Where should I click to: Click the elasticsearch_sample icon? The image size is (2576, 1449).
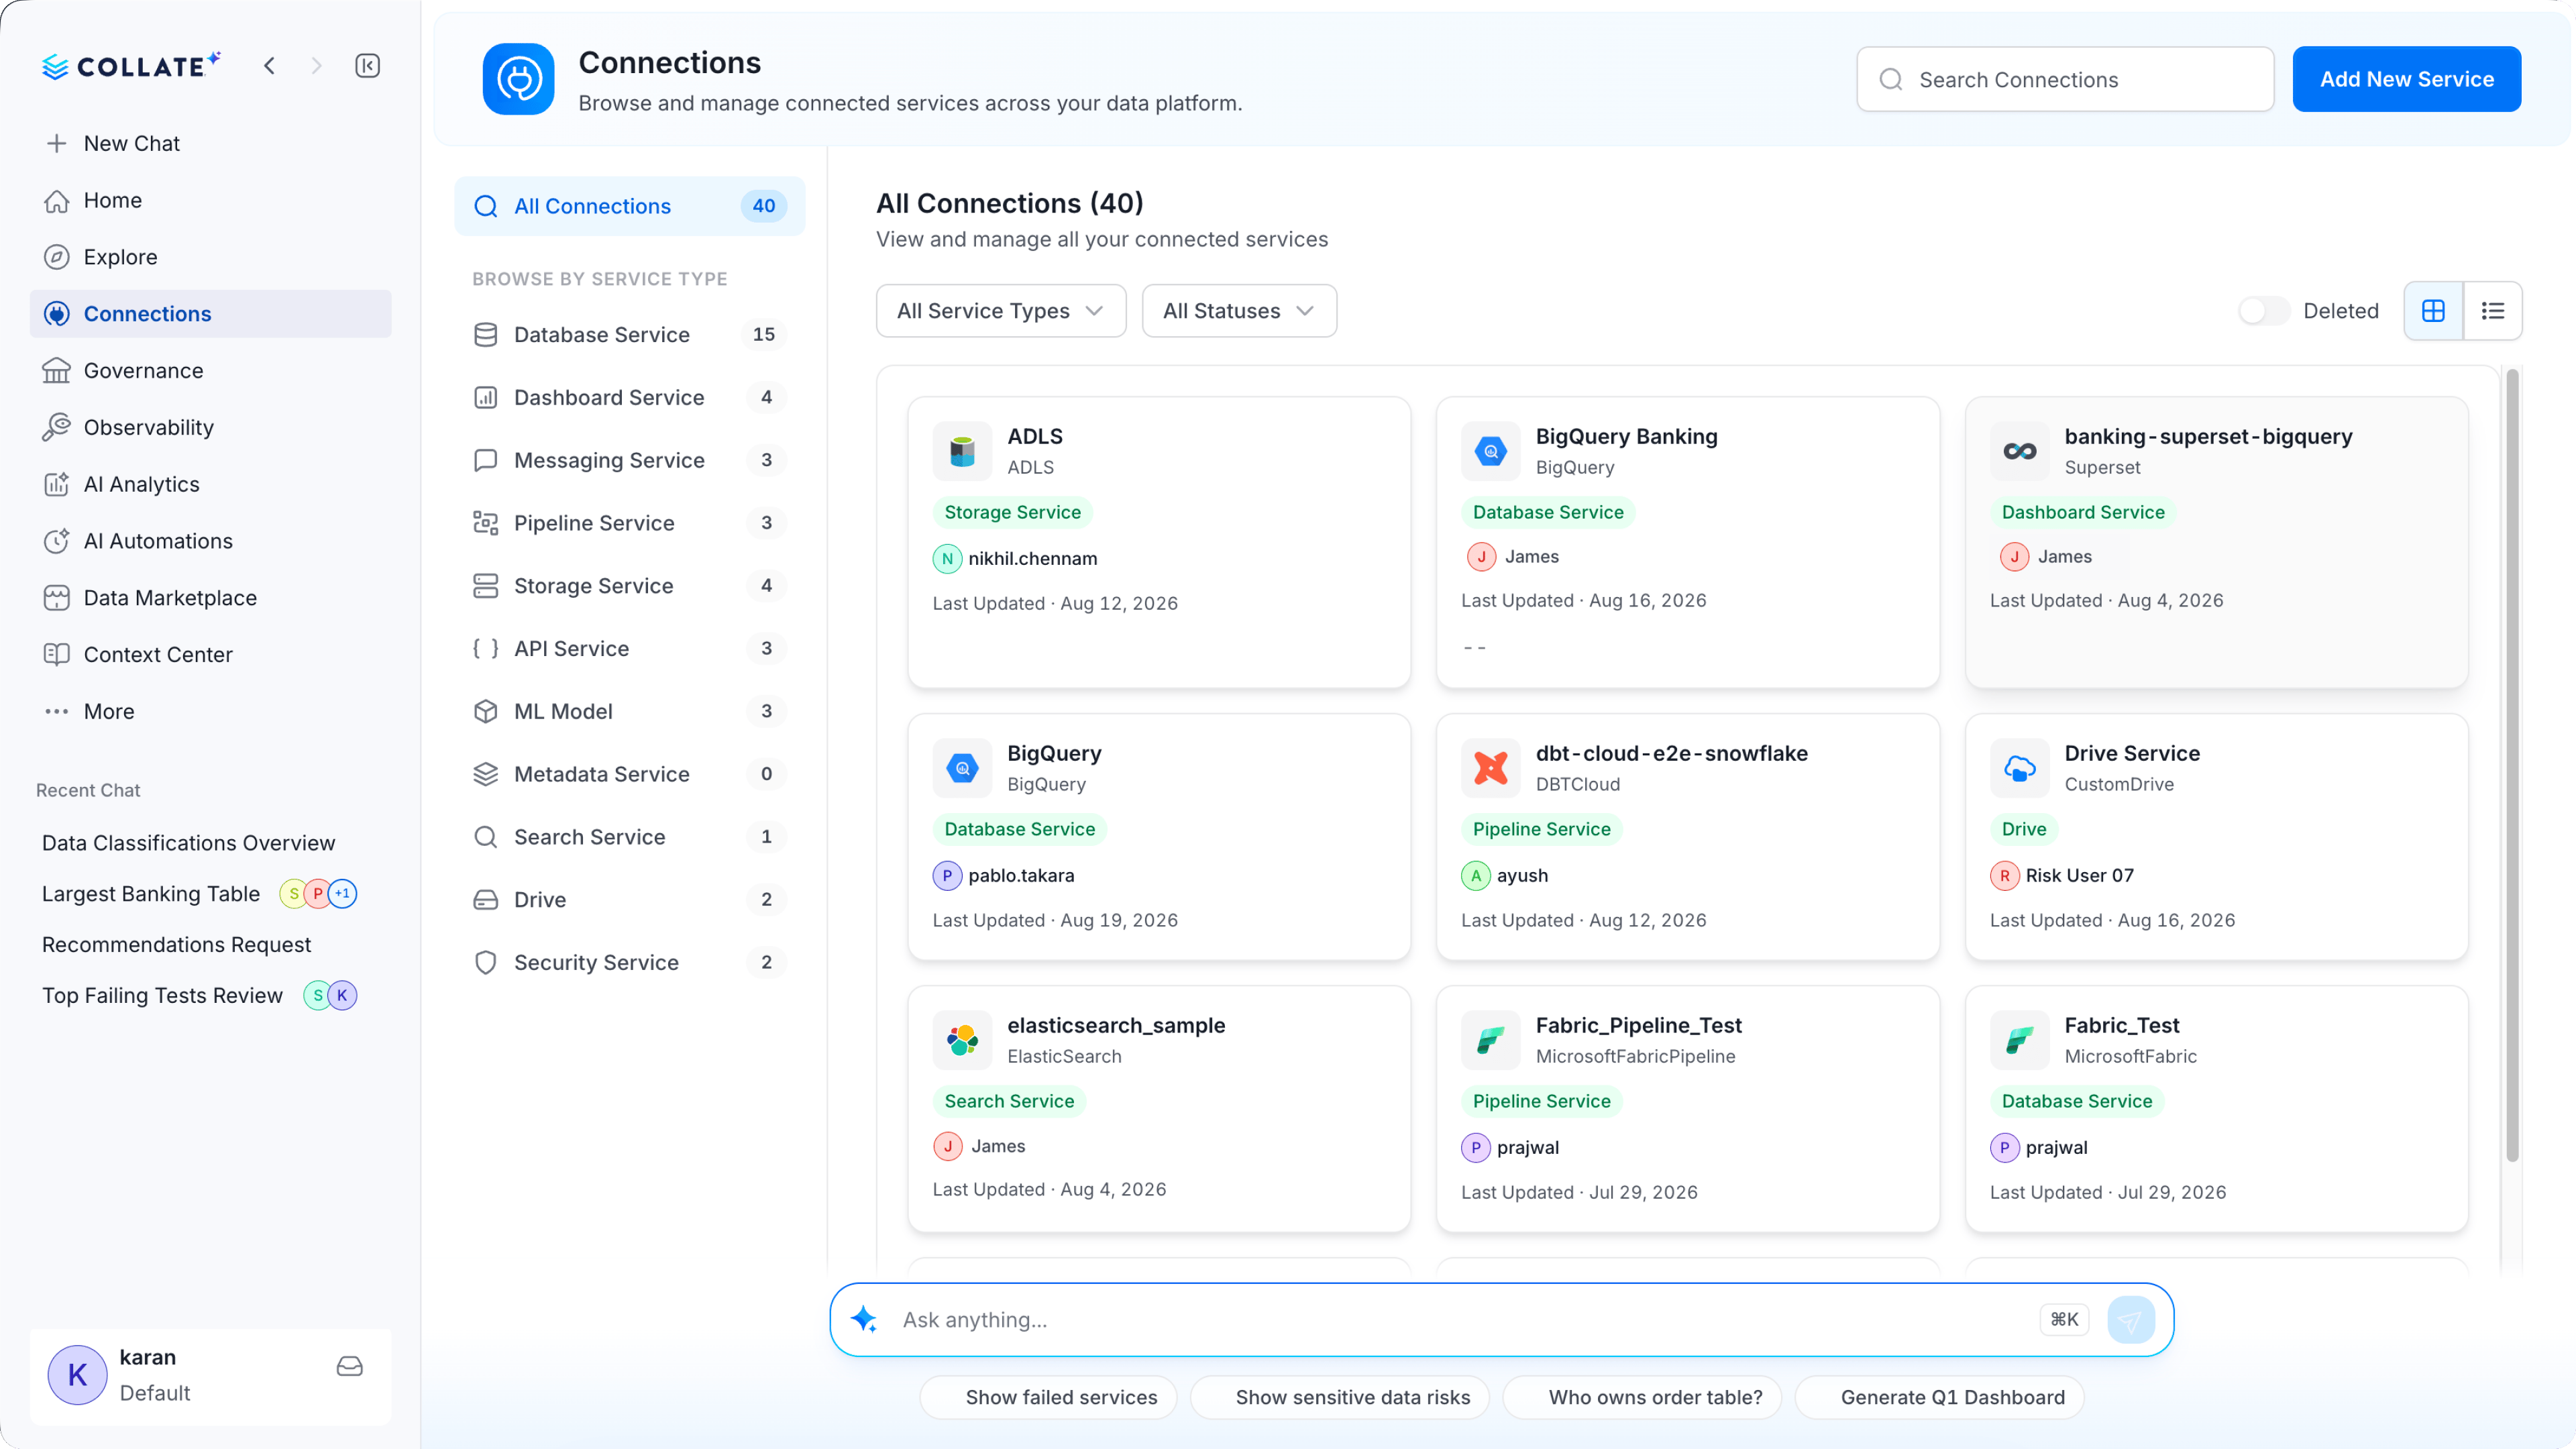click(962, 1040)
